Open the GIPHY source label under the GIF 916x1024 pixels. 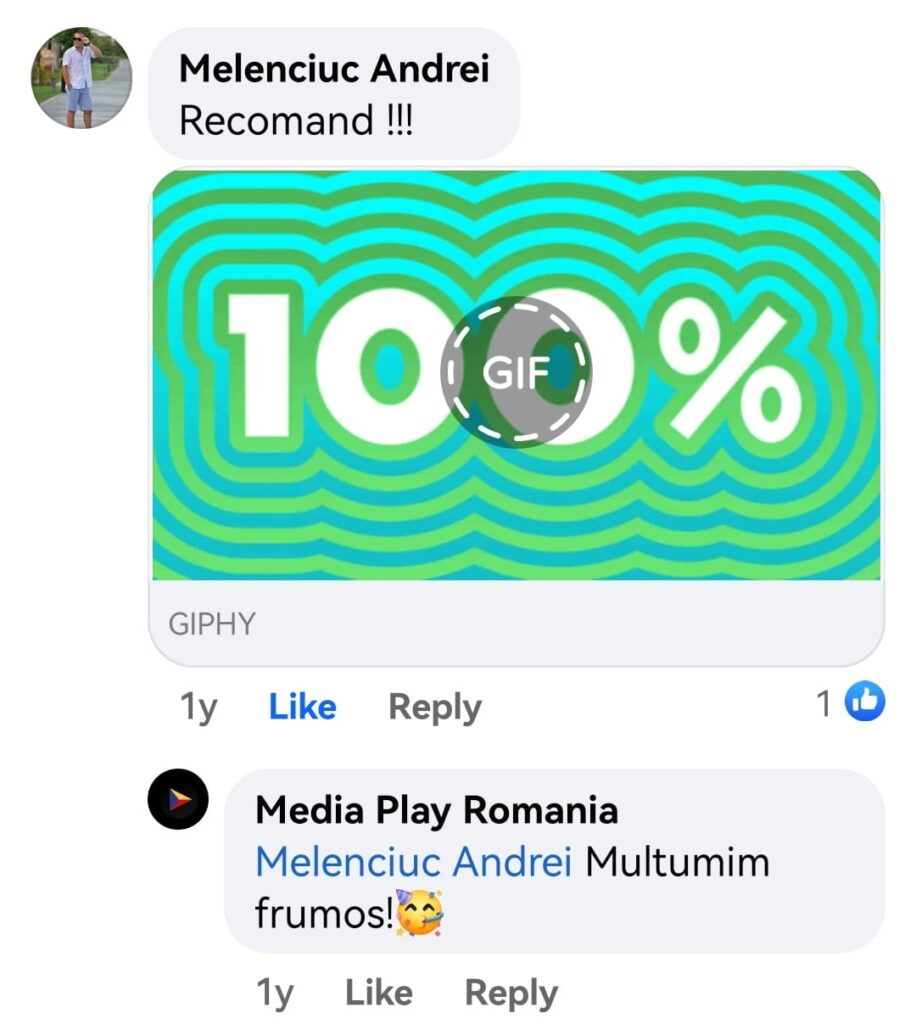click(212, 624)
